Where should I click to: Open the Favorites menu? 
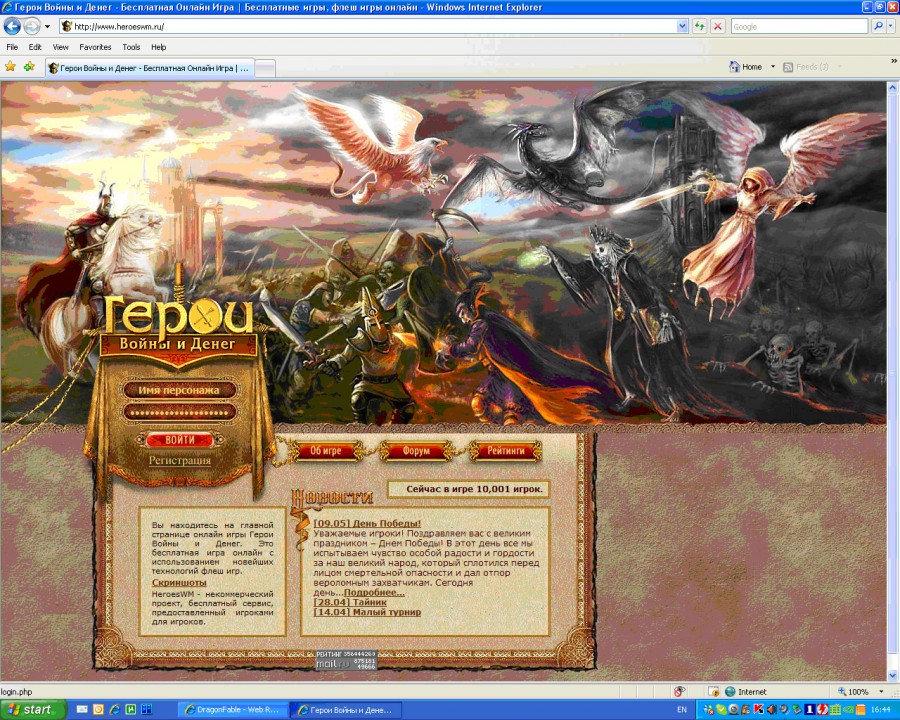click(x=95, y=47)
